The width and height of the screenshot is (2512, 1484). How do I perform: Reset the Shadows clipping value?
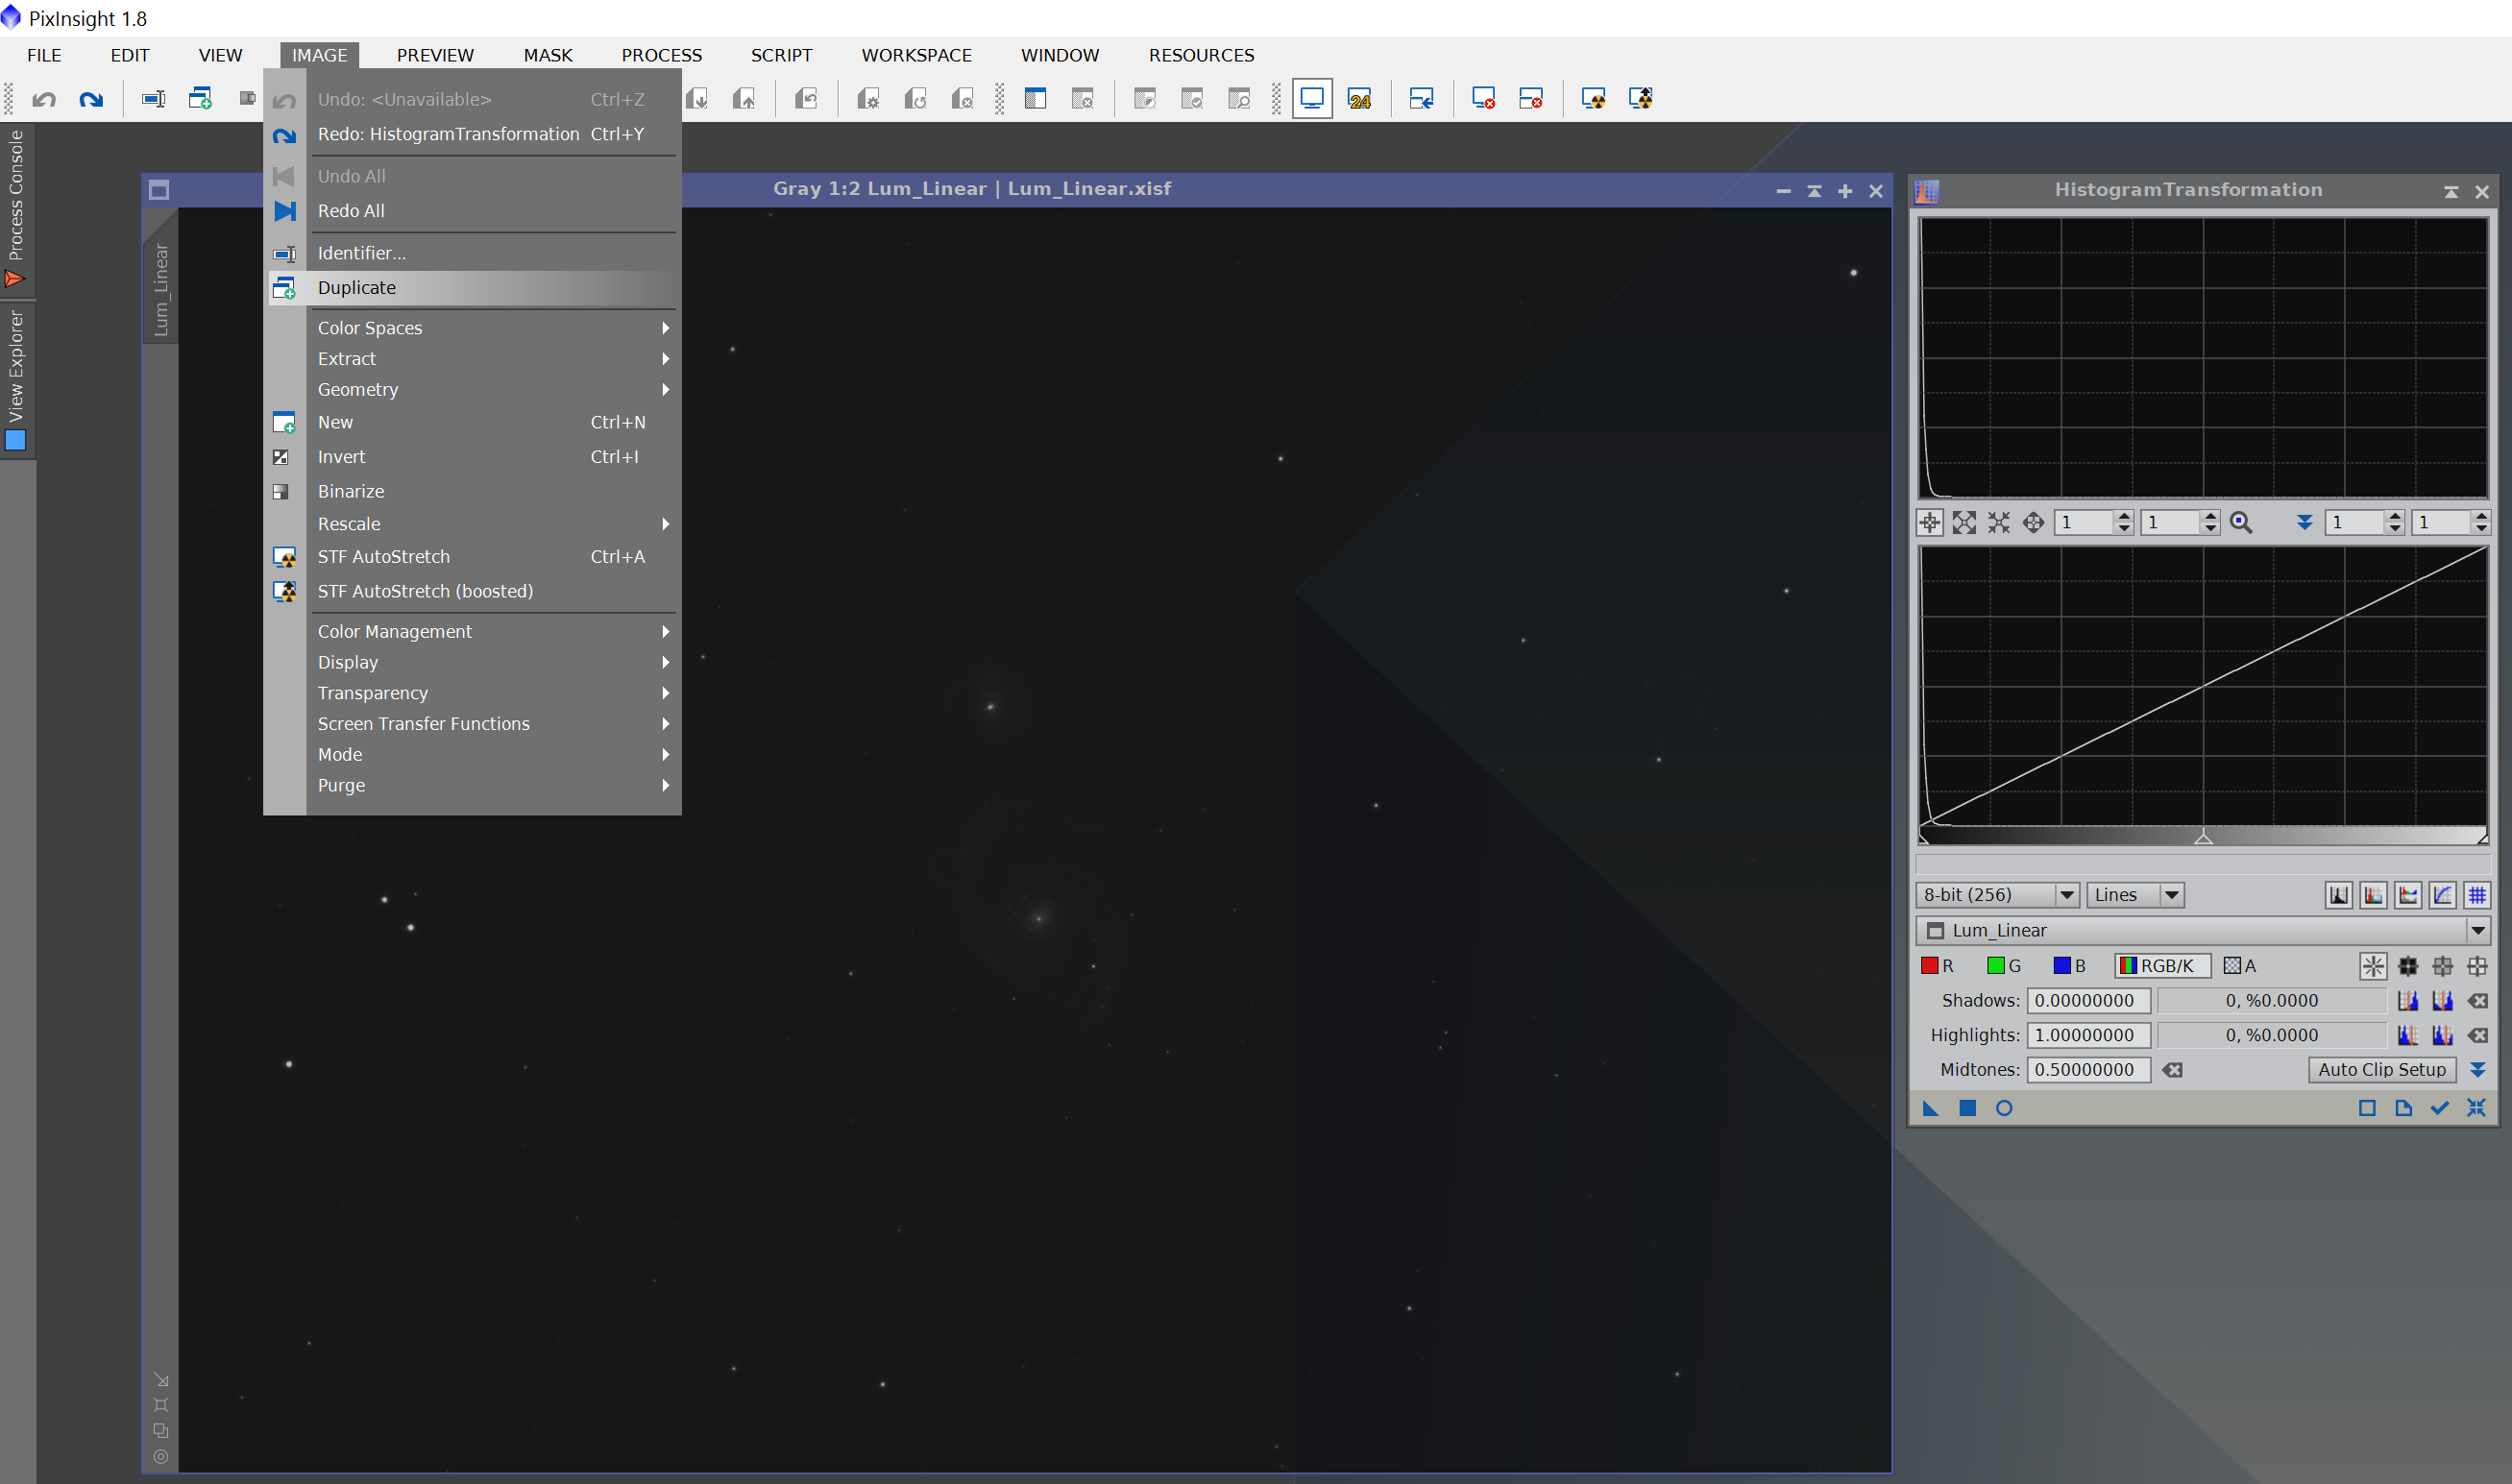pos(2478,1000)
